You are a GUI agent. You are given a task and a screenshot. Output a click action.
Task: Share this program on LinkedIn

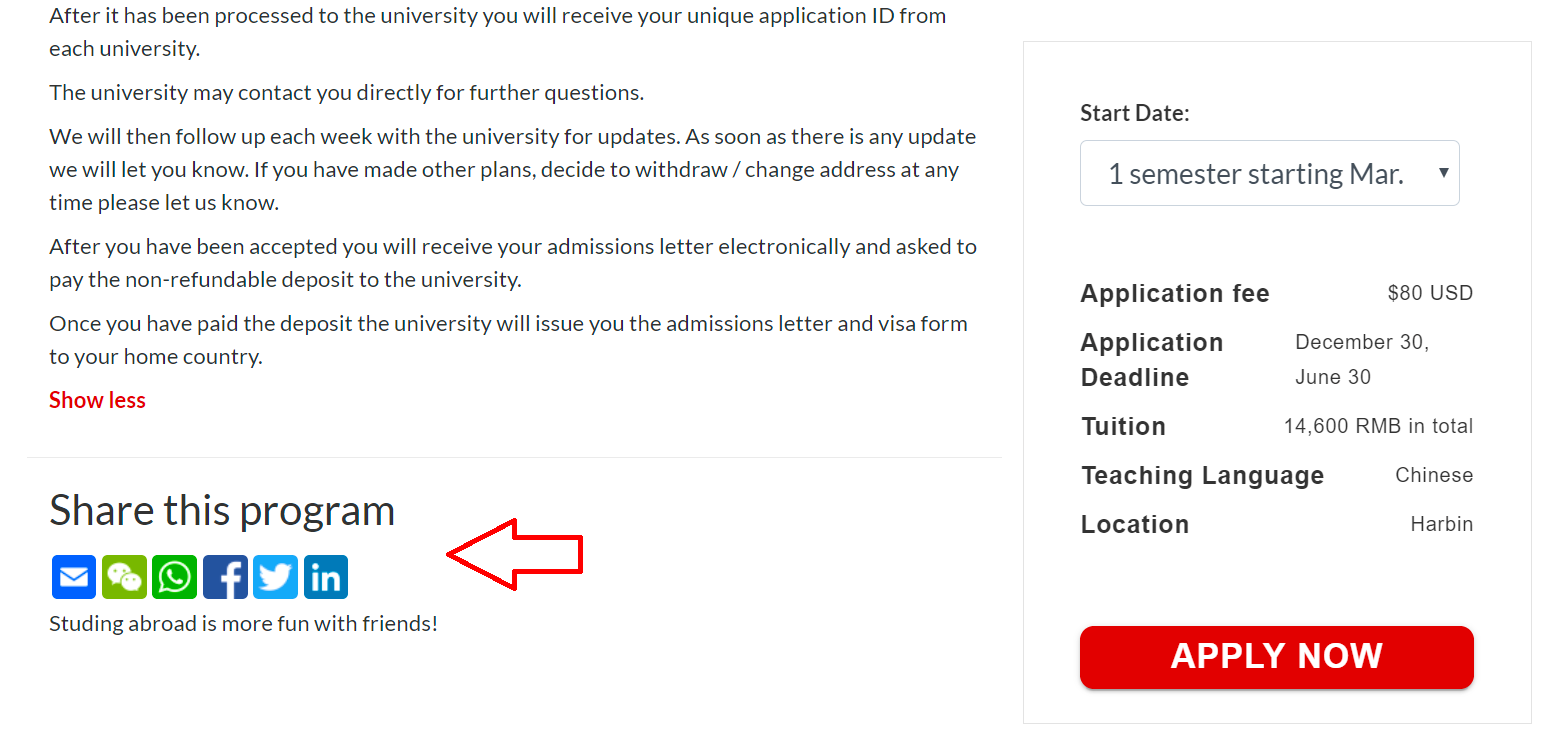pos(326,577)
